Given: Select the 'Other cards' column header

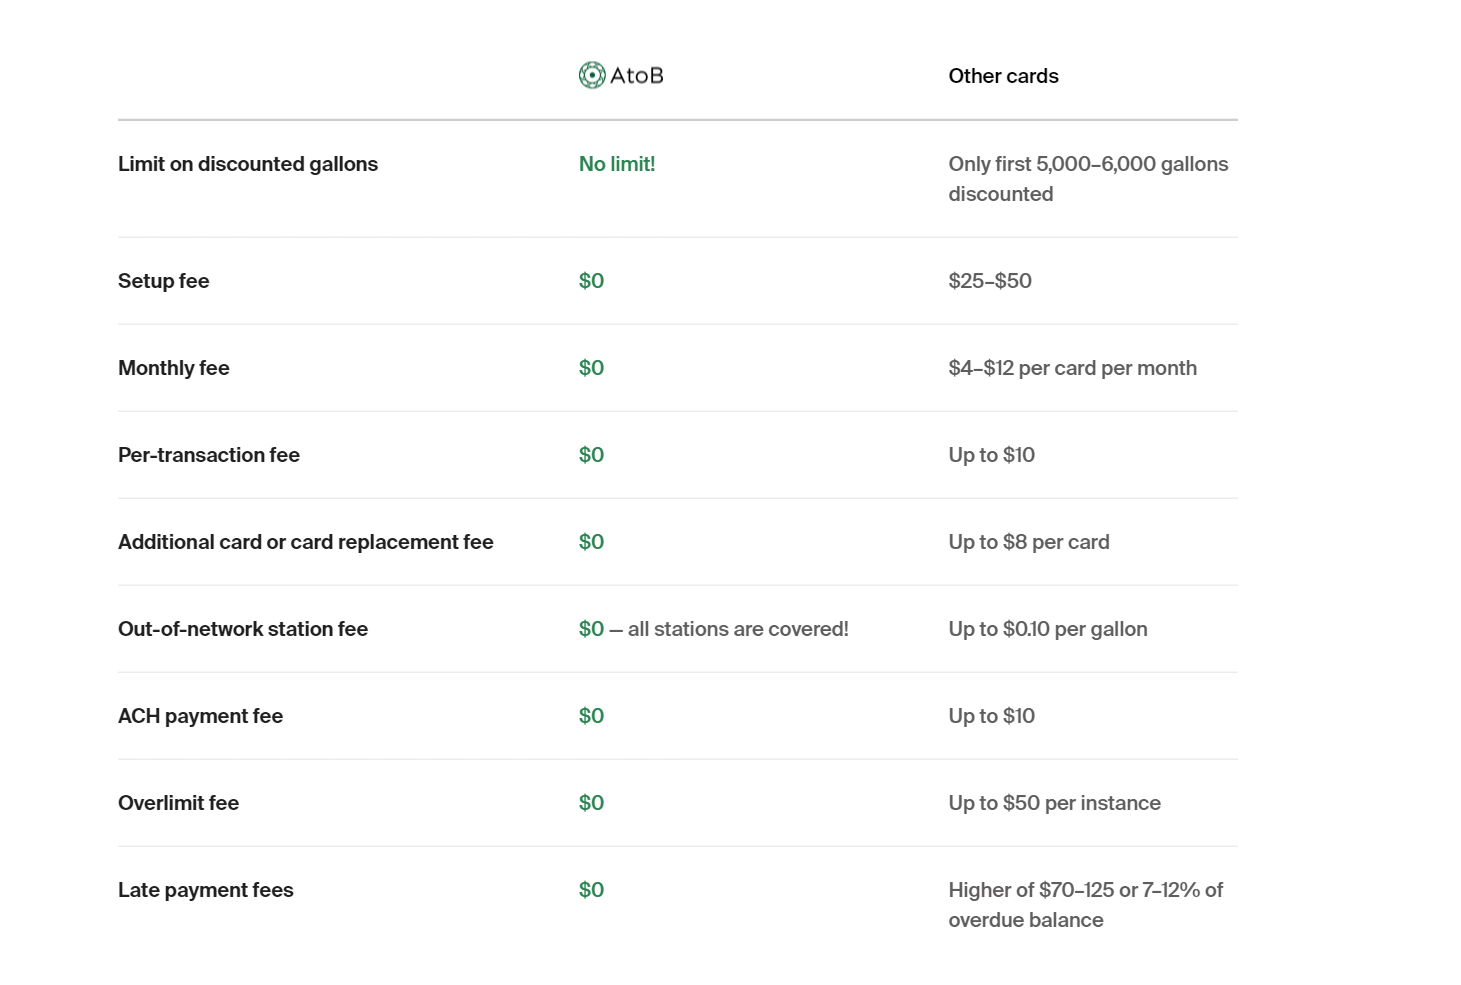Looking at the screenshot, I should click(x=1003, y=76).
